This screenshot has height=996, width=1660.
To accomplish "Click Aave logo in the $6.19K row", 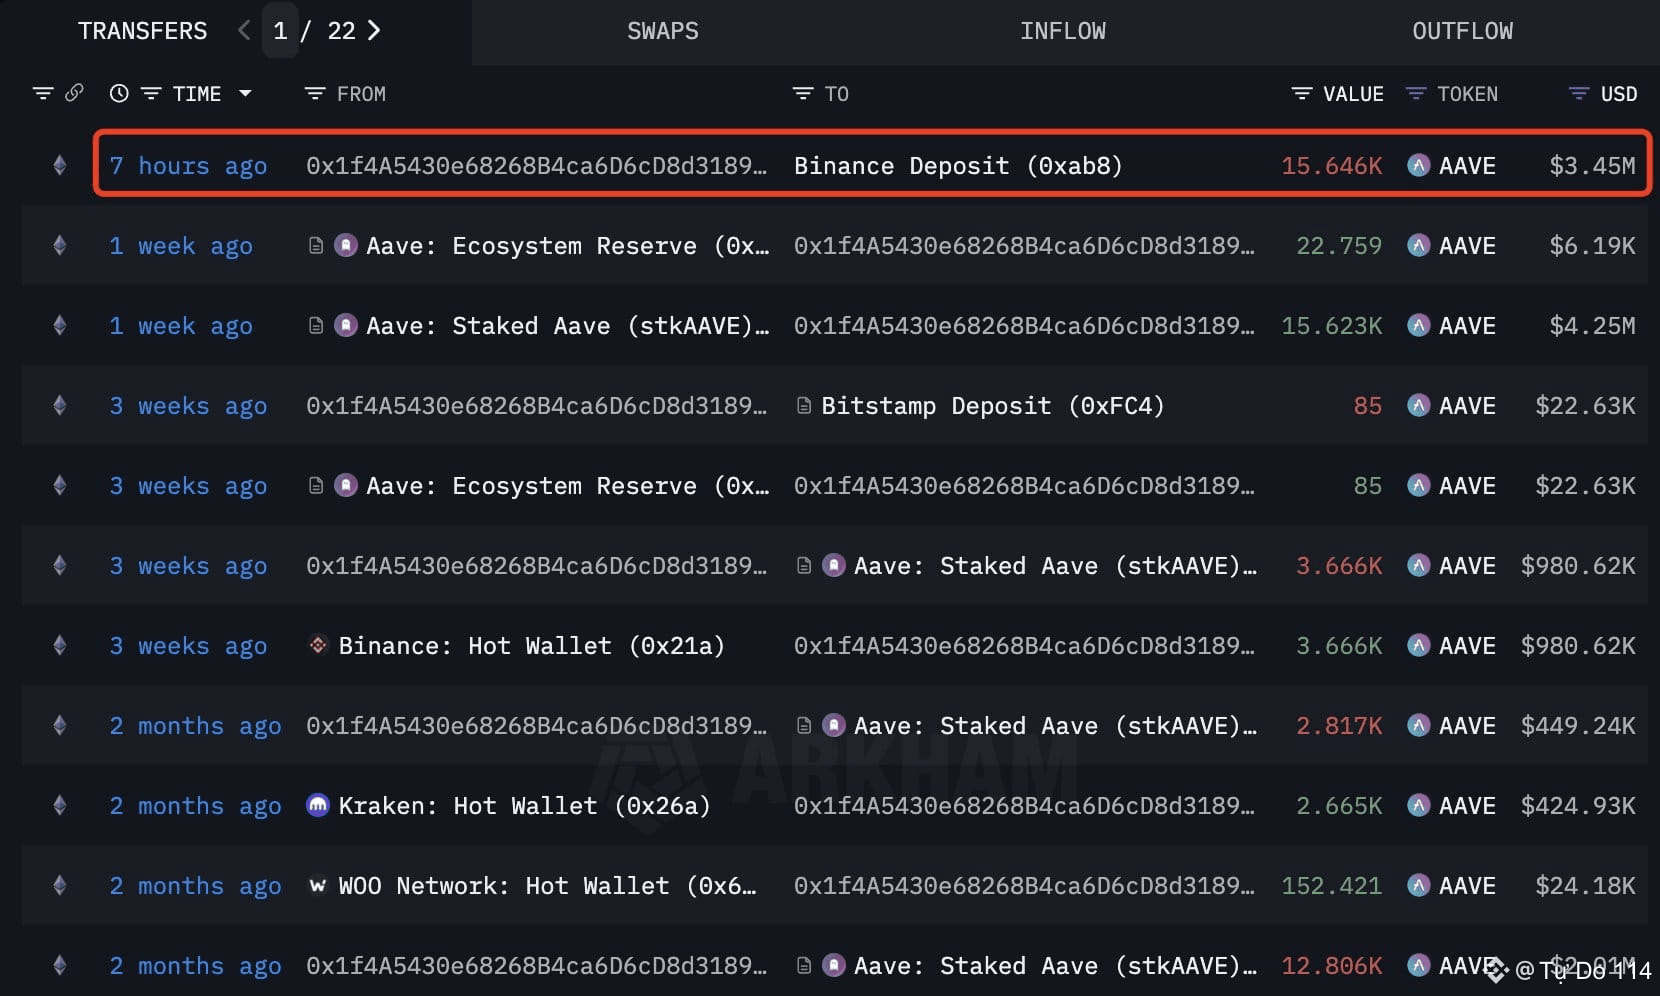I will point(346,245).
